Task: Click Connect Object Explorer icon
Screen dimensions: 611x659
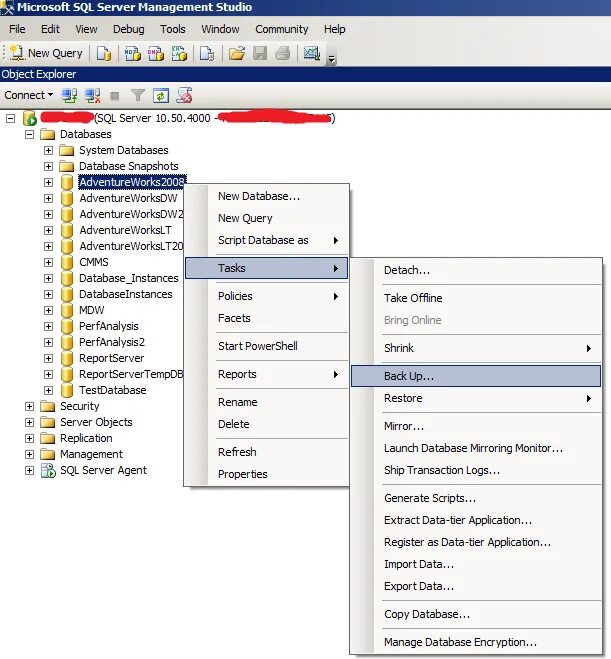Action: [69, 95]
